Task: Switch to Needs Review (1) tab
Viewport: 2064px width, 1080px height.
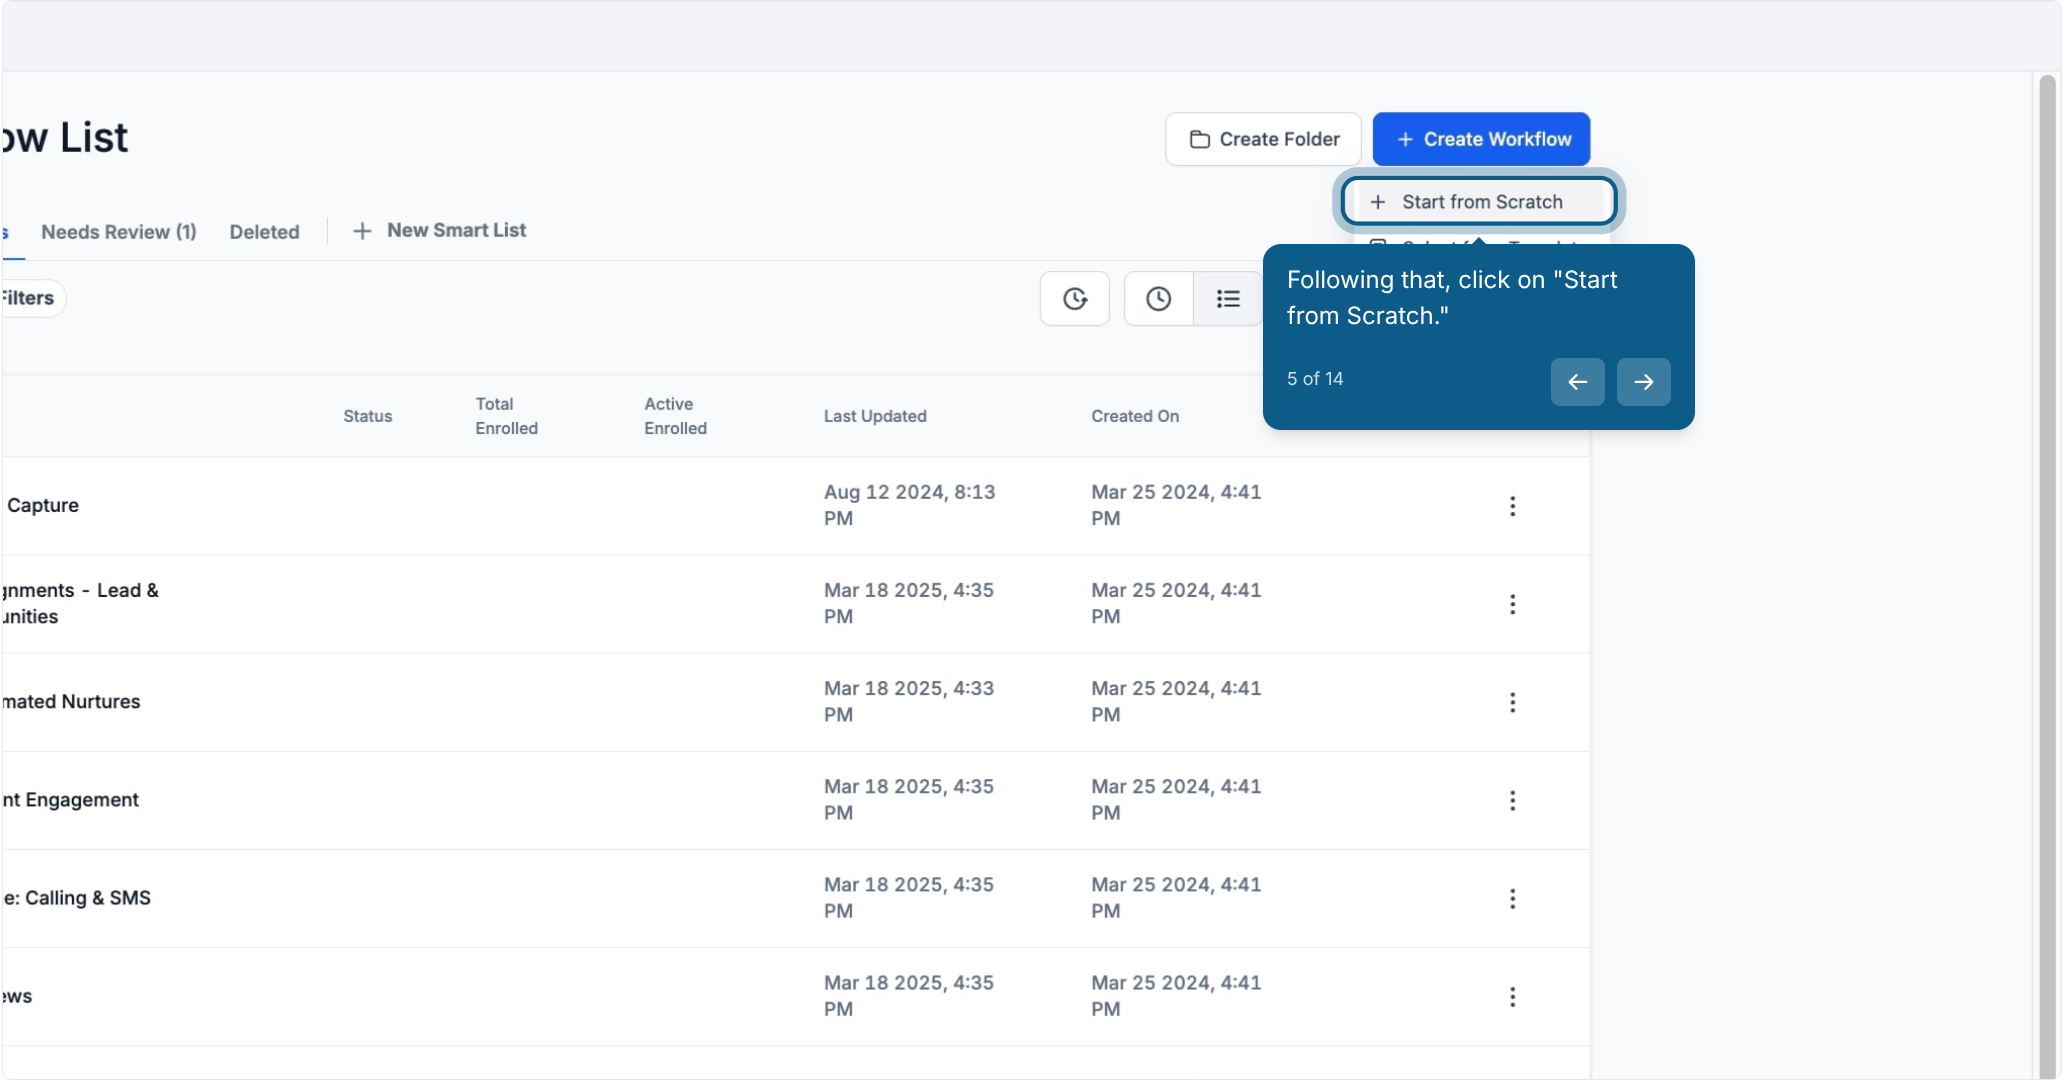Action: (x=119, y=232)
